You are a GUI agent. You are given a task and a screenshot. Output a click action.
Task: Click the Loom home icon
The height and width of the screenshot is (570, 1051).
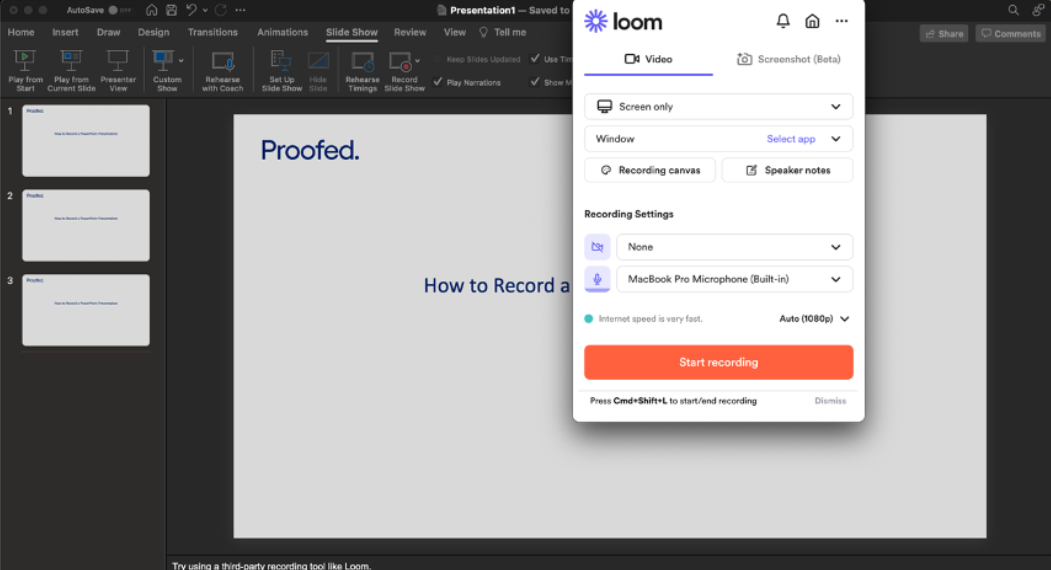click(x=812, y=21)
